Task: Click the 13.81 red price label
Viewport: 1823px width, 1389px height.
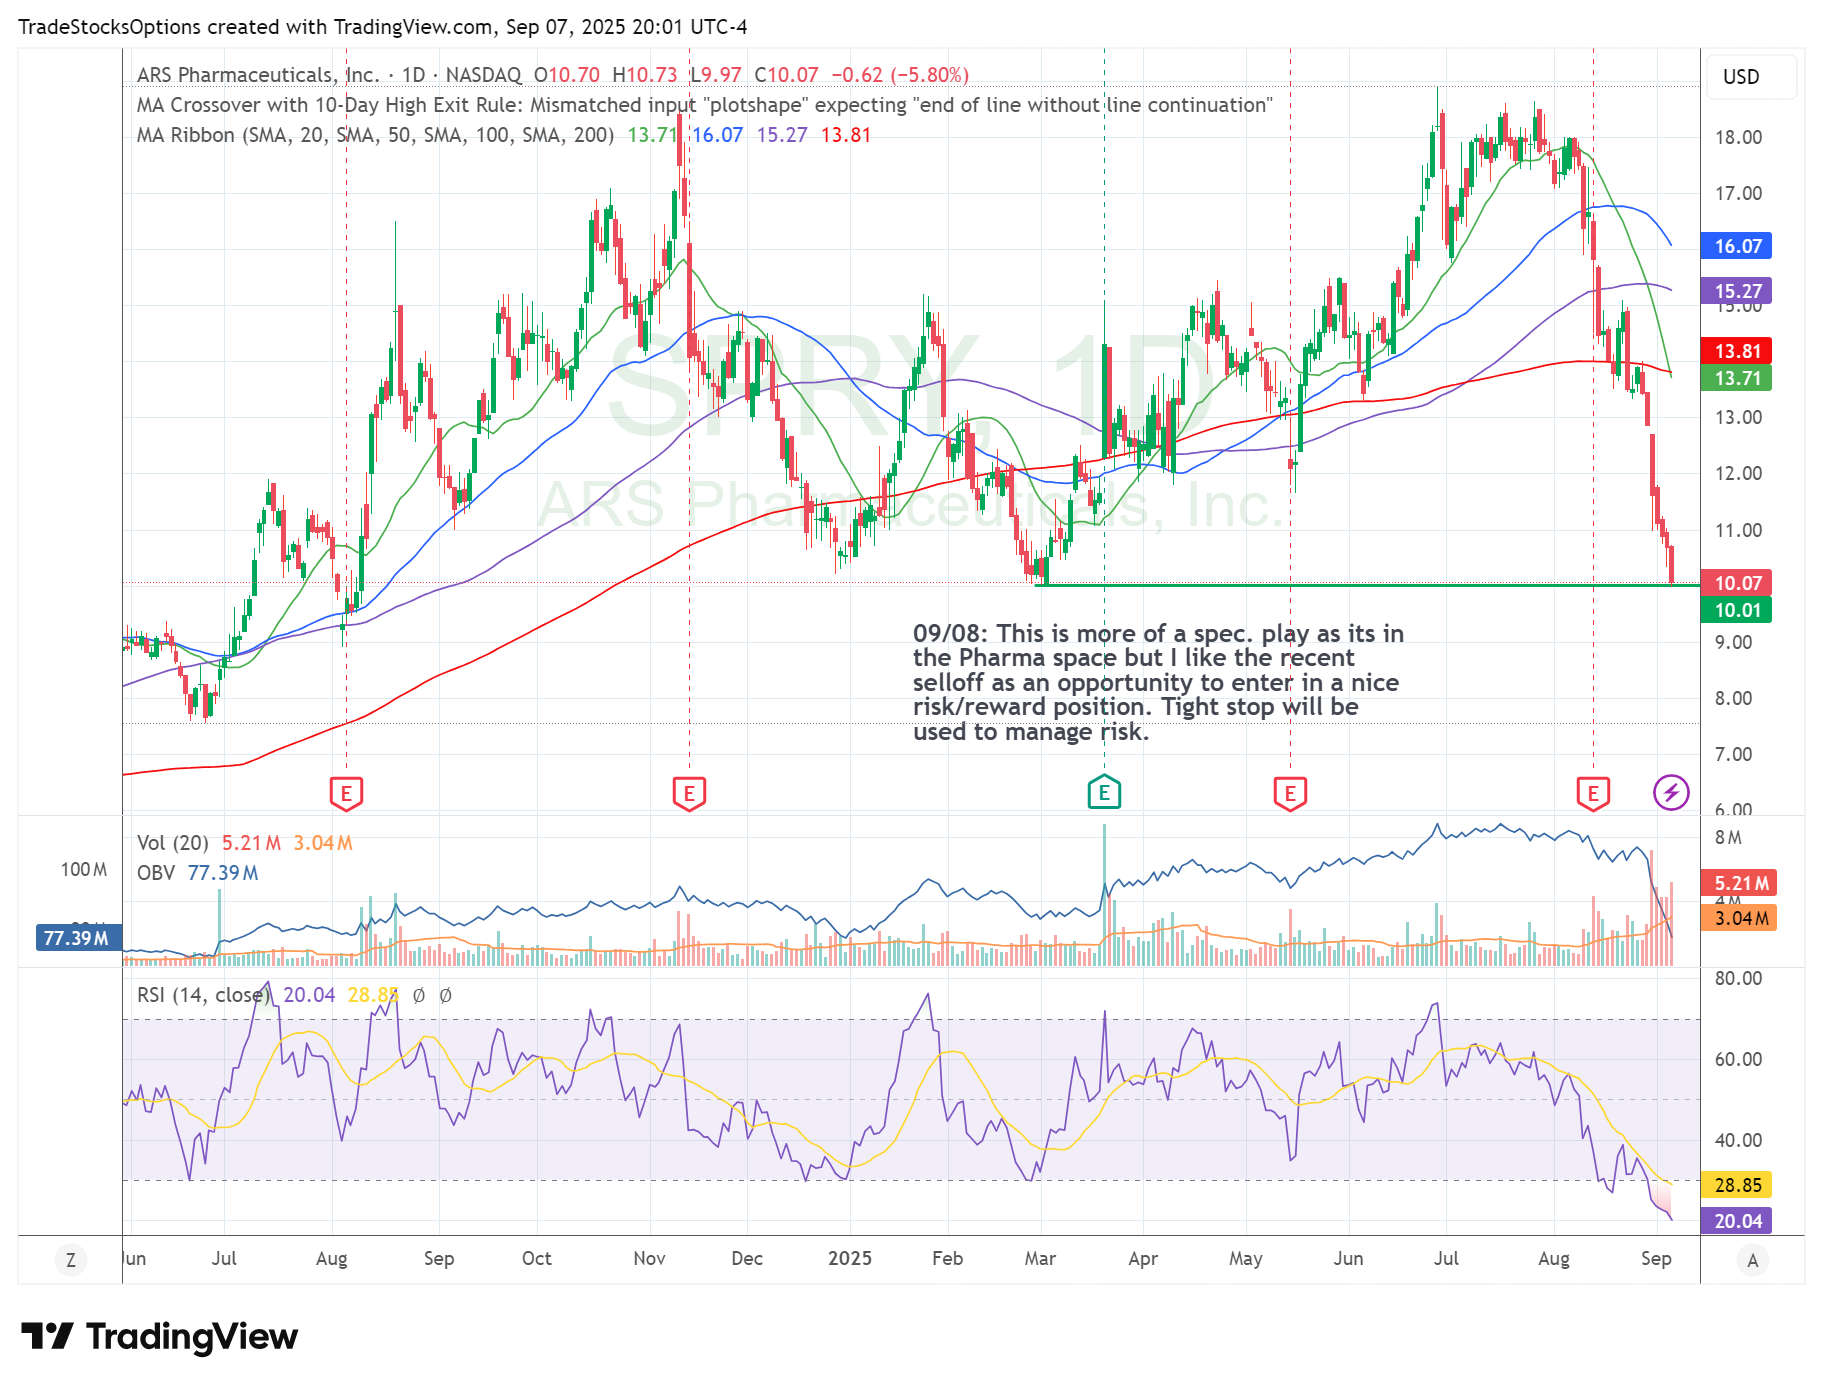Action: (x=1737, y=351)
